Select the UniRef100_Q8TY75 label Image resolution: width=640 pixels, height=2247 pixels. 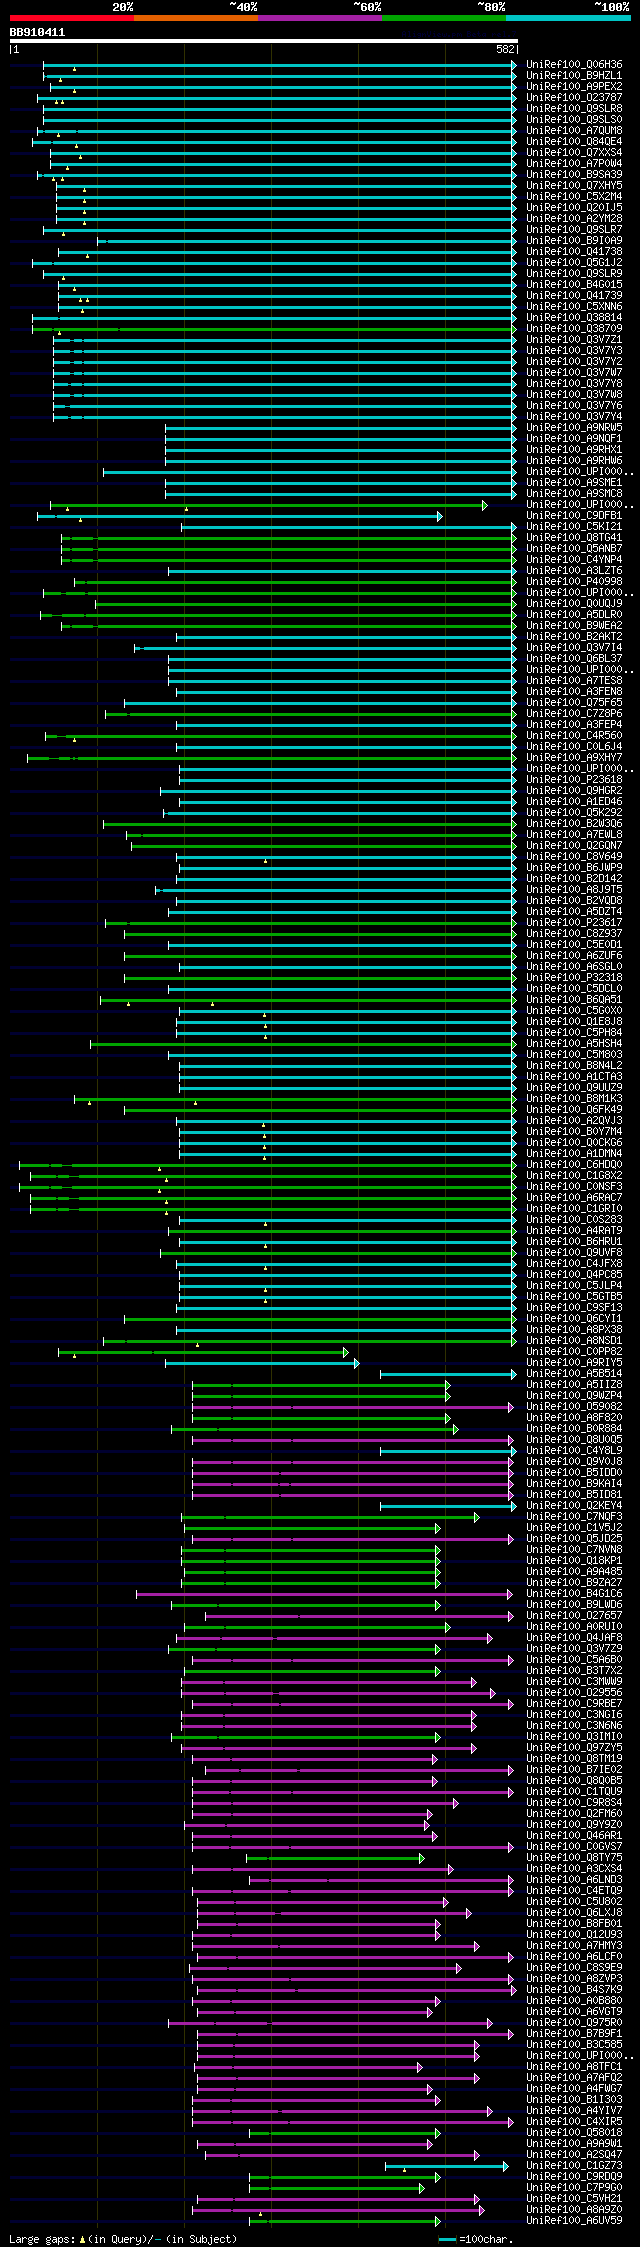pyautogui.click(x=574, y=1857)
